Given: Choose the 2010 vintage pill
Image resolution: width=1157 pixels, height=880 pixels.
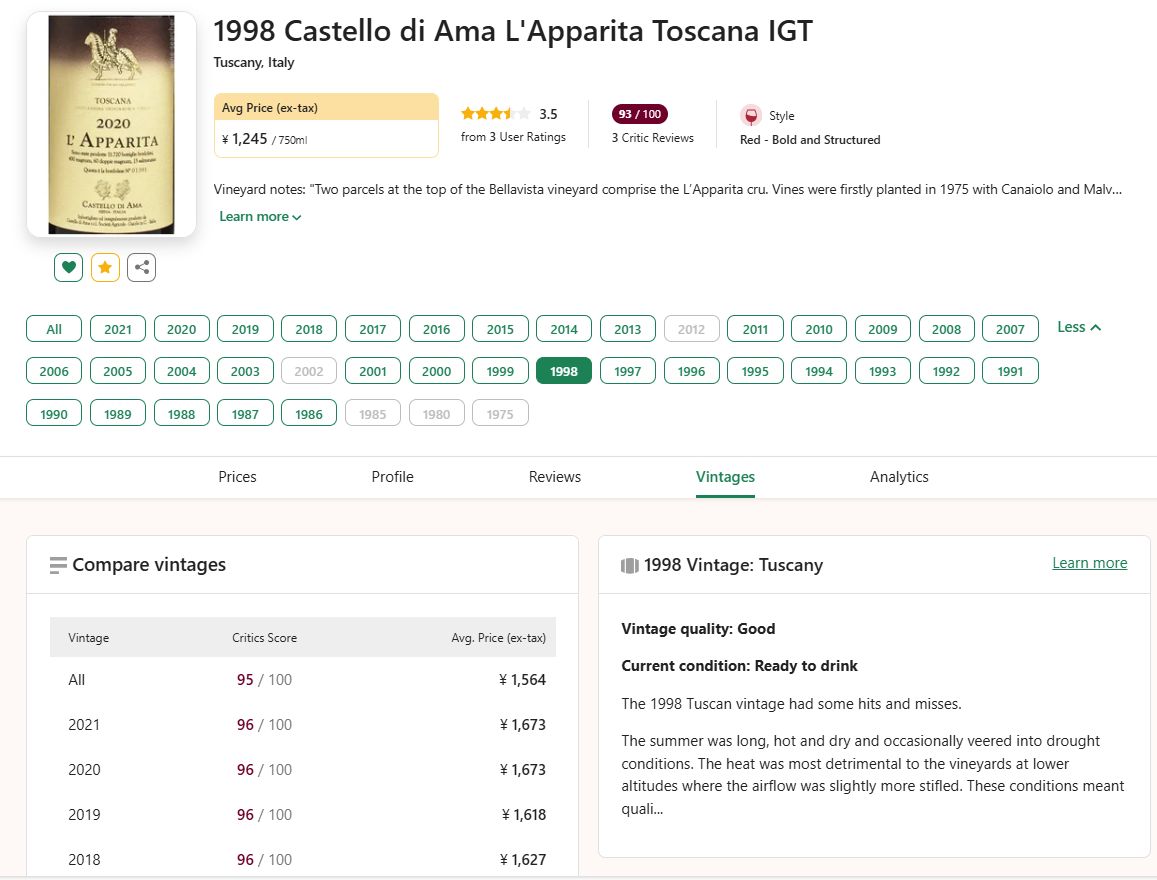Looking at the screenshot, I should 819,329.
